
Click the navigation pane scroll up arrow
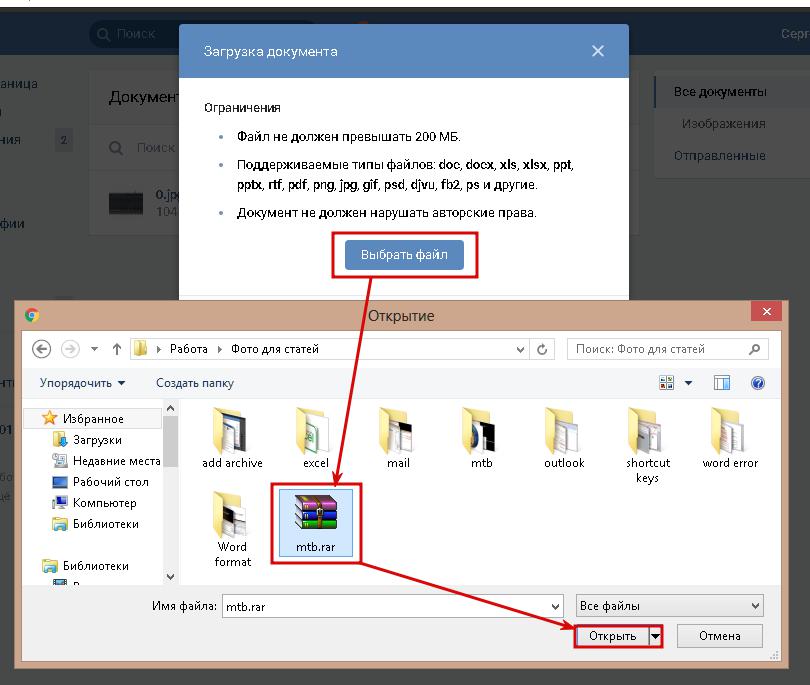170,409
